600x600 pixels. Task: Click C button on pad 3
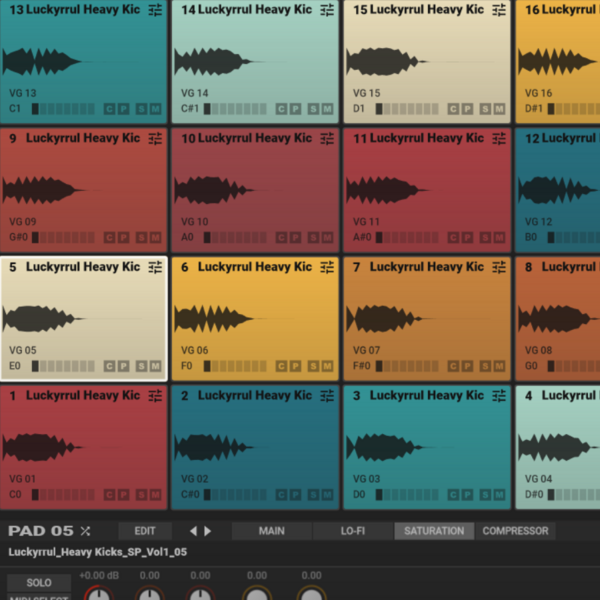coord(453,495)
